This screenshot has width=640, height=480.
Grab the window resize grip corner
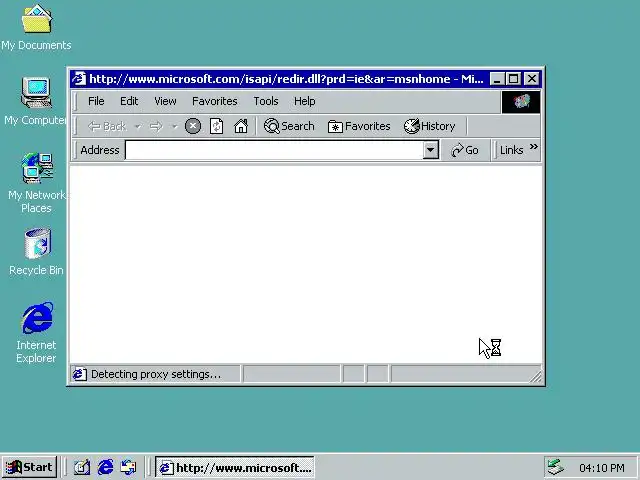(536, 376)
